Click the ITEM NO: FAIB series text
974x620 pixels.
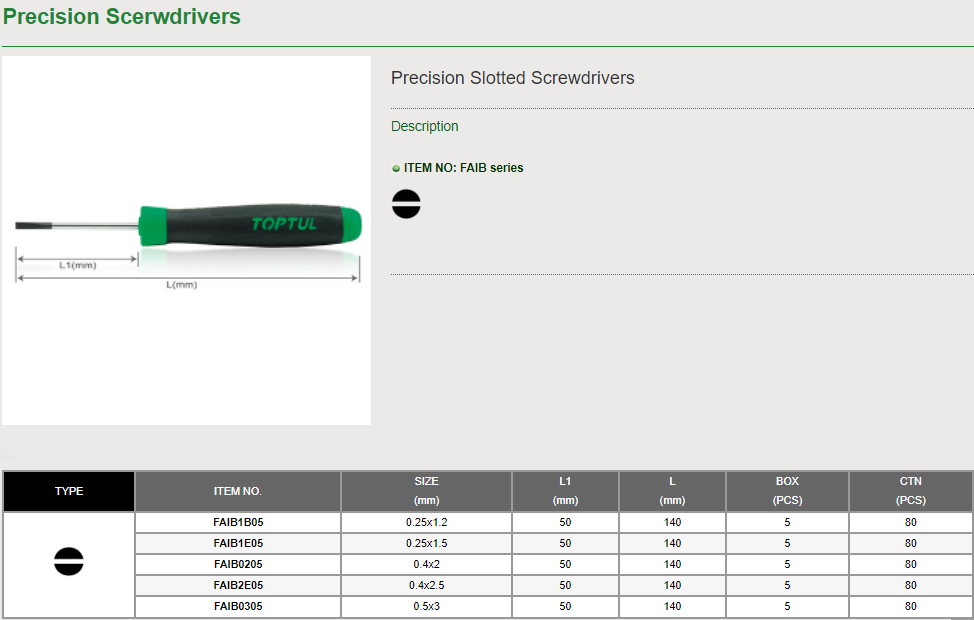(x=463, y=168)
